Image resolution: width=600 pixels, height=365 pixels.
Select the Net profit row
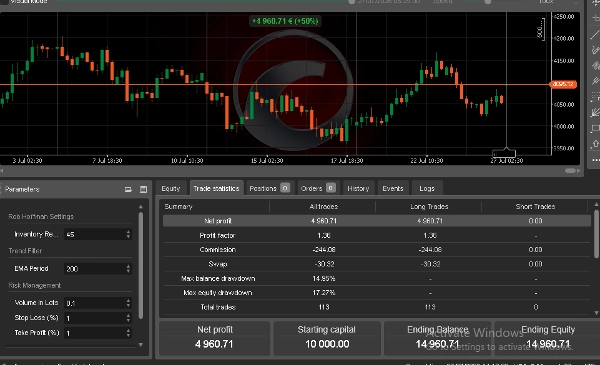coord(377,221)
